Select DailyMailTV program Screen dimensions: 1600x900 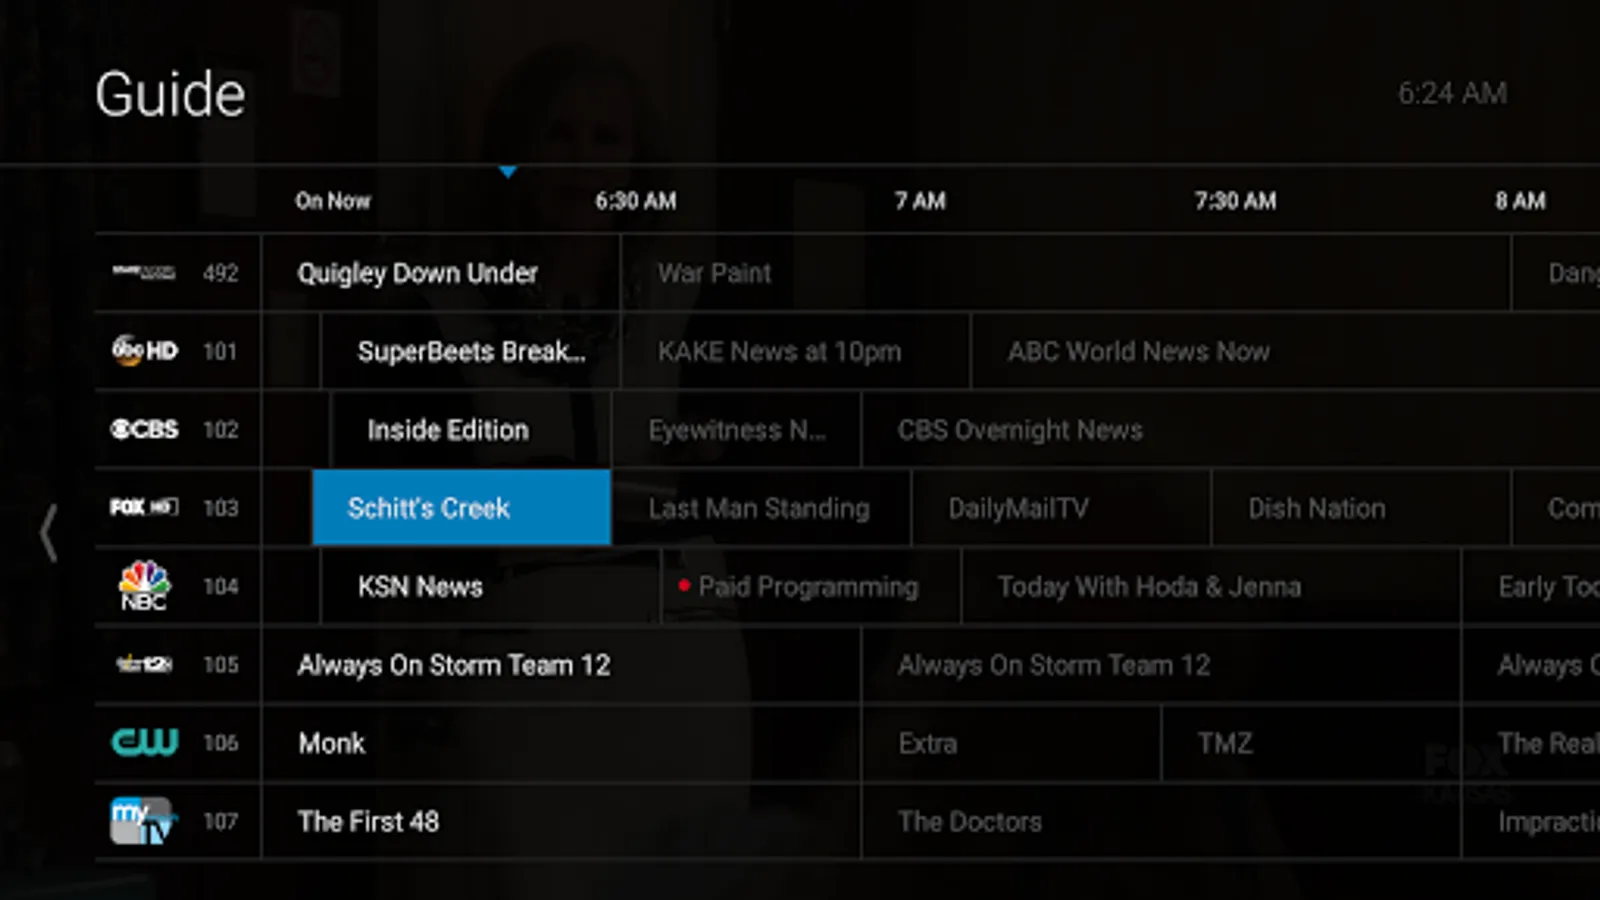(x=1061, y=508)
